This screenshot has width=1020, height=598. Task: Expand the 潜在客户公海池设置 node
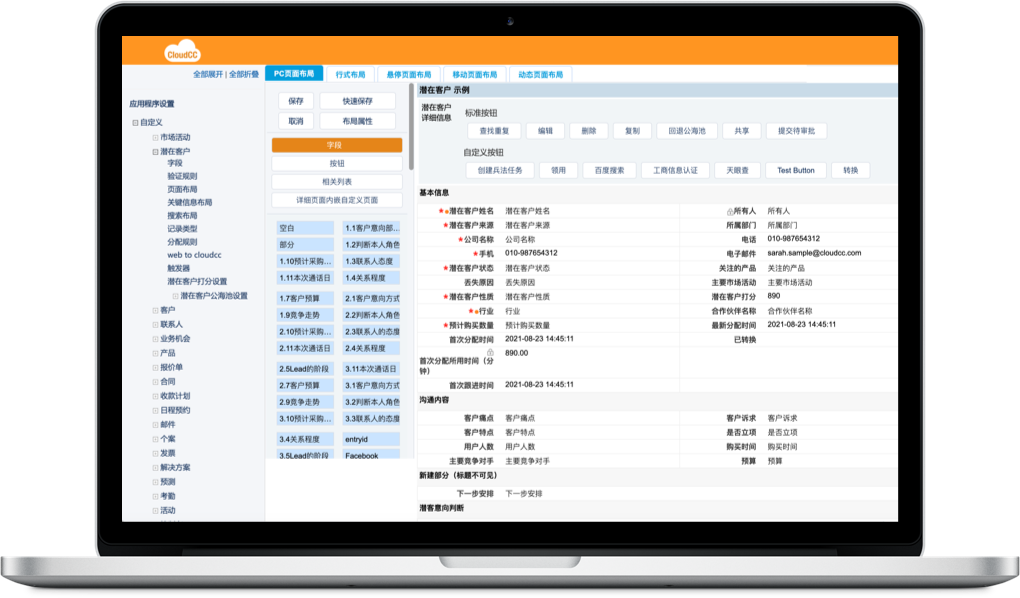click(x=175, y=296)
